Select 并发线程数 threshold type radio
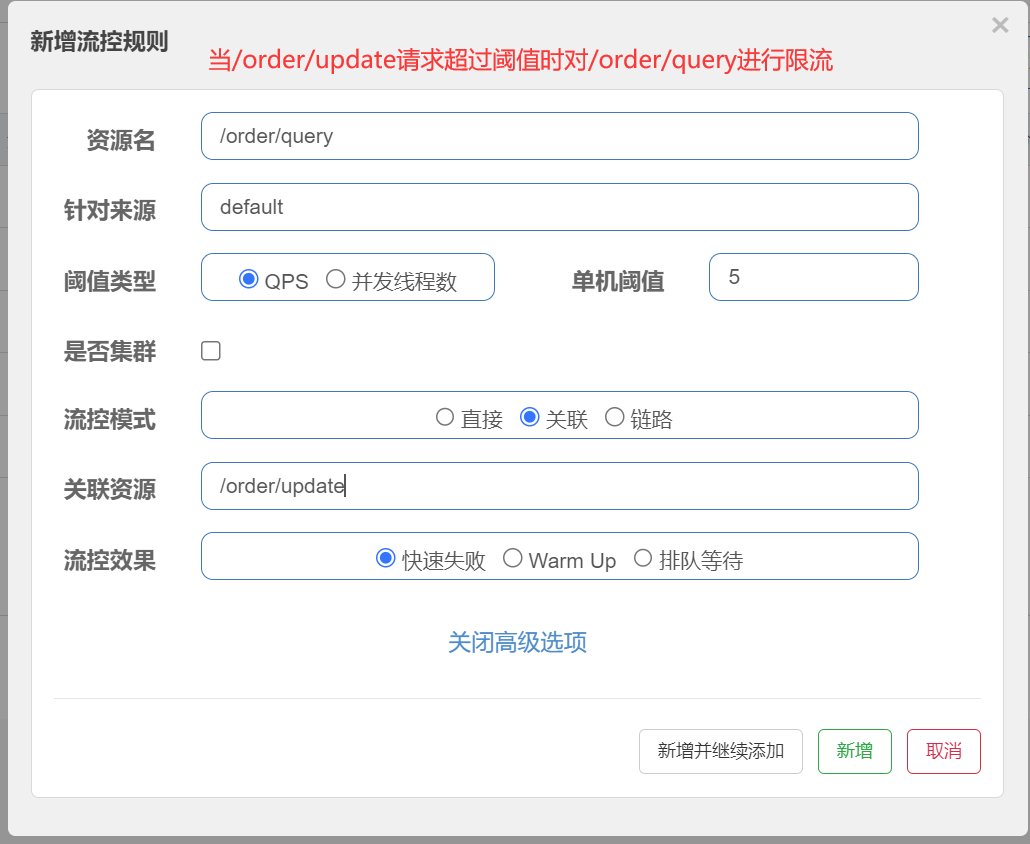Screen dimensions: 1030x844 pos(336,279)
